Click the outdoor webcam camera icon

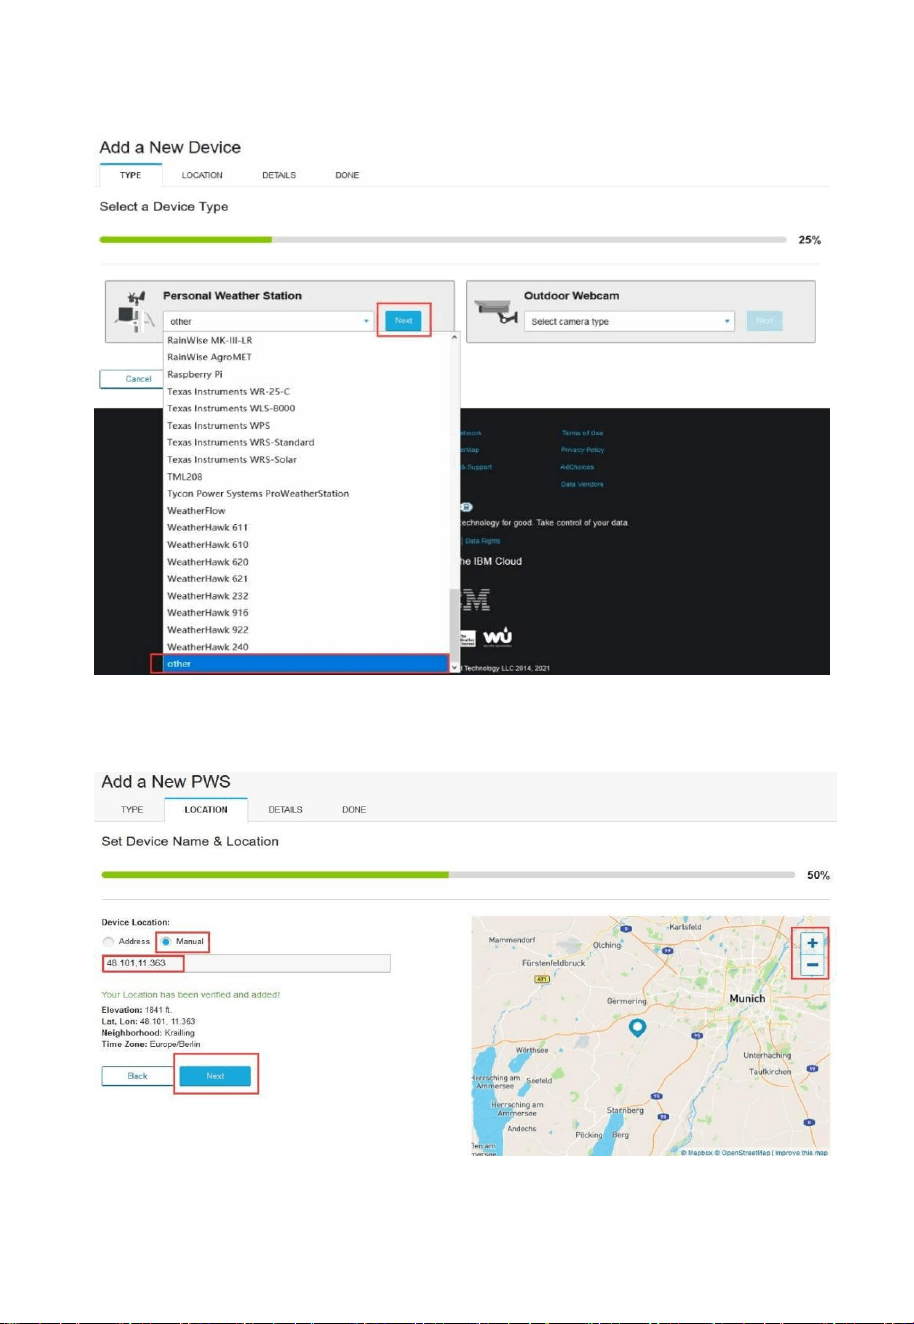pos(494,310)
